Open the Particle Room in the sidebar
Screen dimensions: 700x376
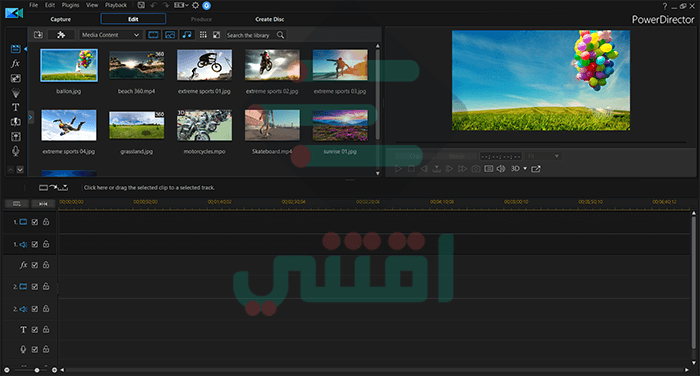click(16, 93)
